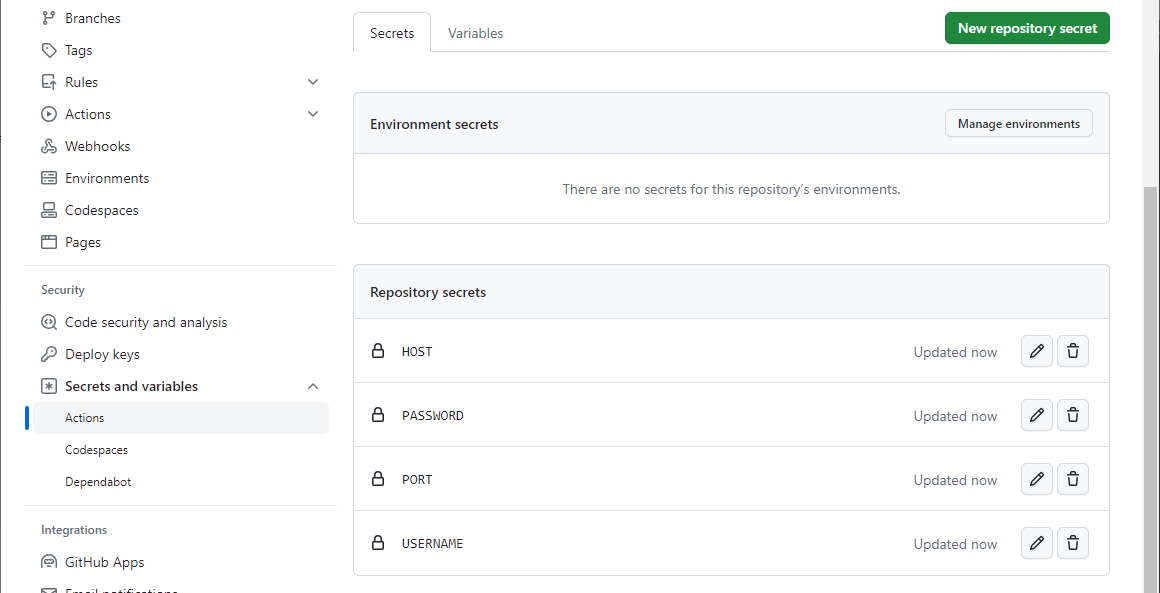Select the Secrets tab

click(392, 33)
